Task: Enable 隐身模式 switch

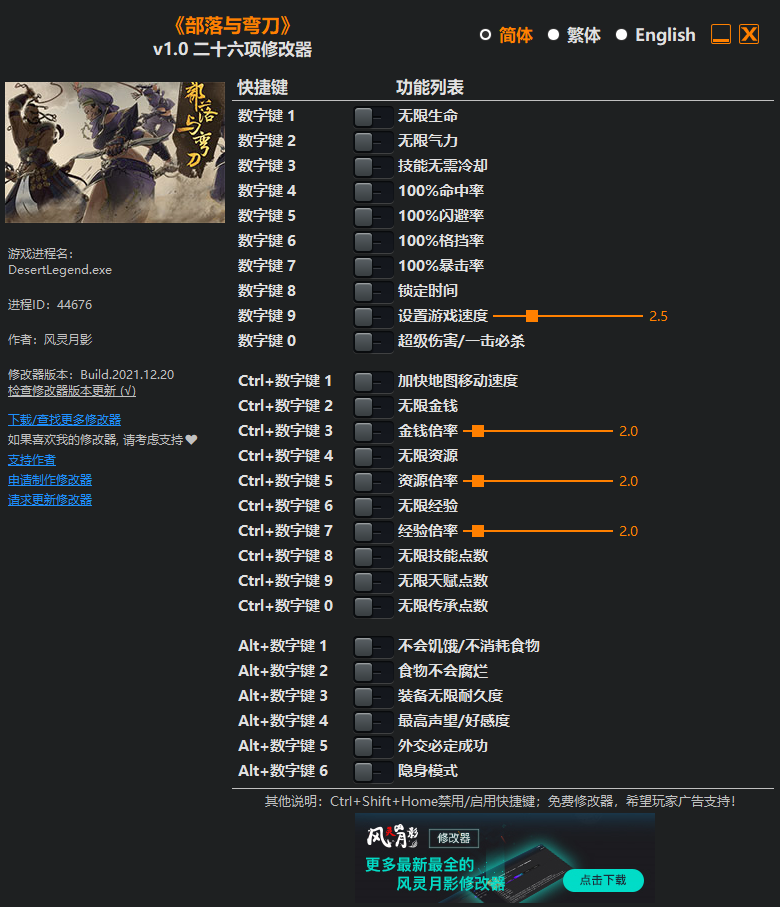Action: 373,772
